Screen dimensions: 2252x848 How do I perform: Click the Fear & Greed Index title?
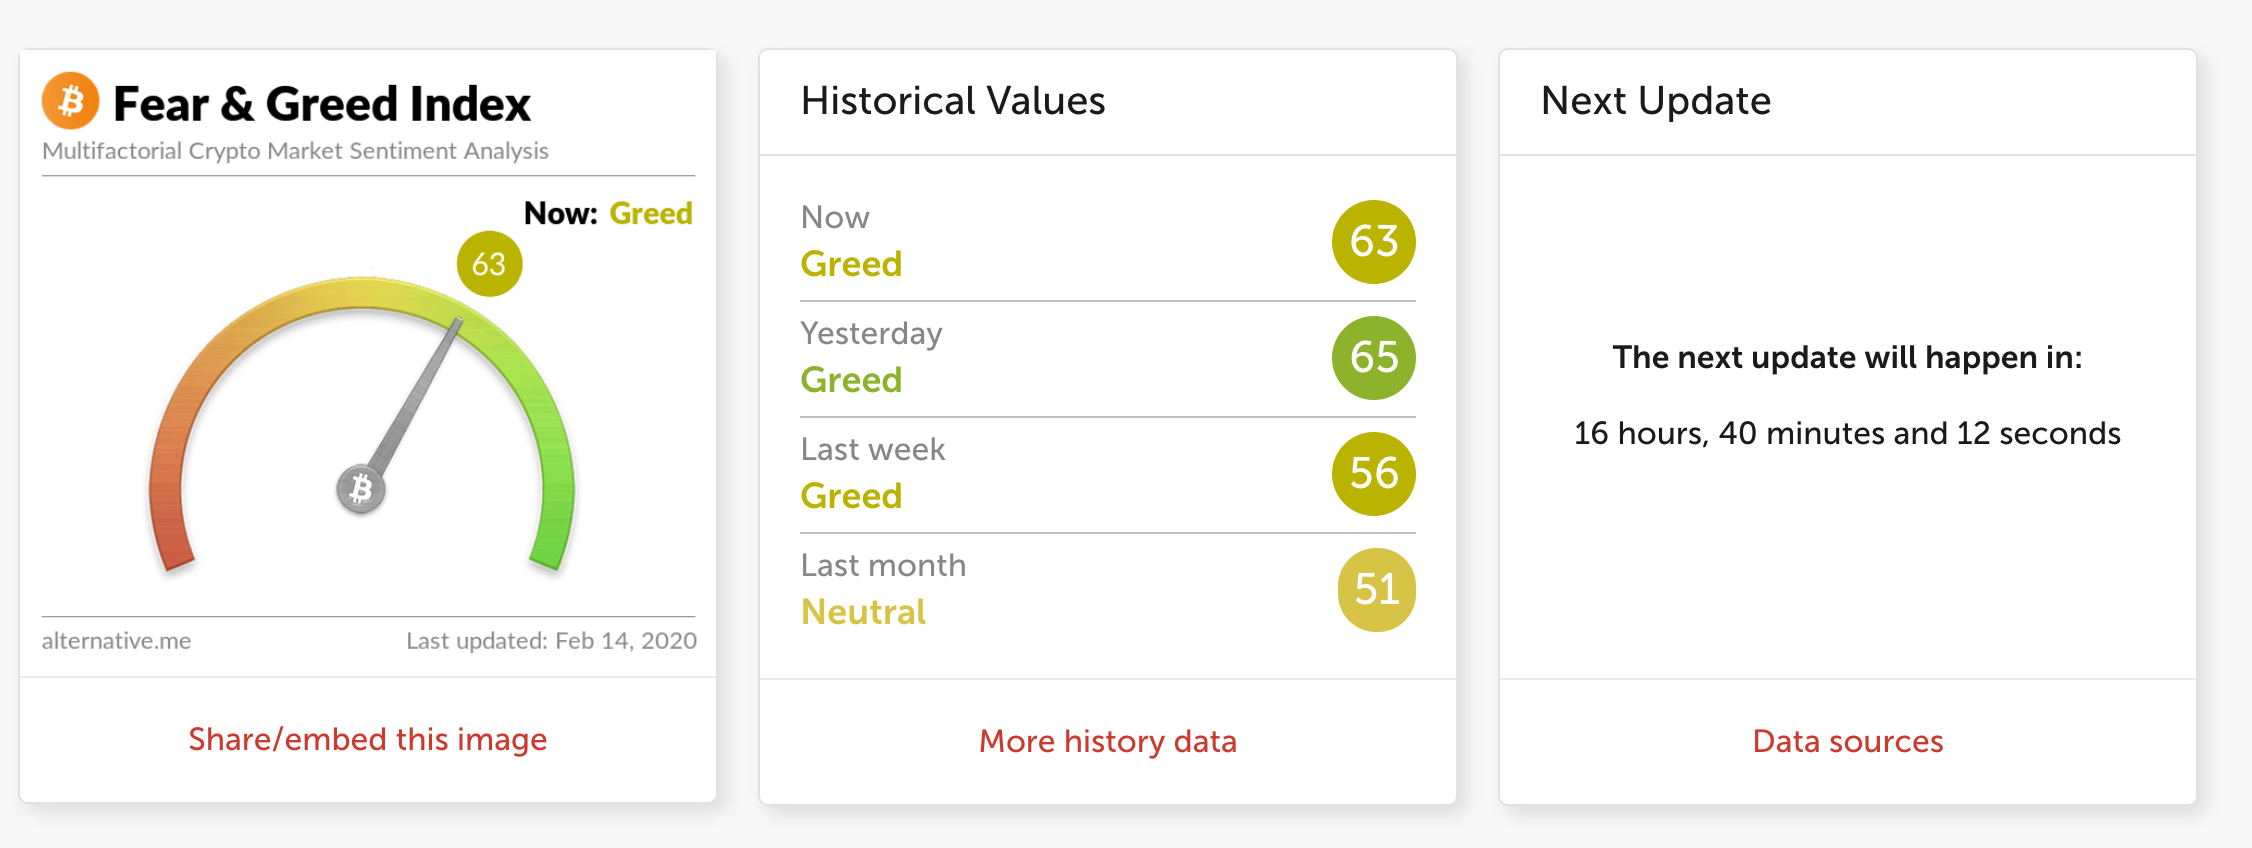pos(321,104)
